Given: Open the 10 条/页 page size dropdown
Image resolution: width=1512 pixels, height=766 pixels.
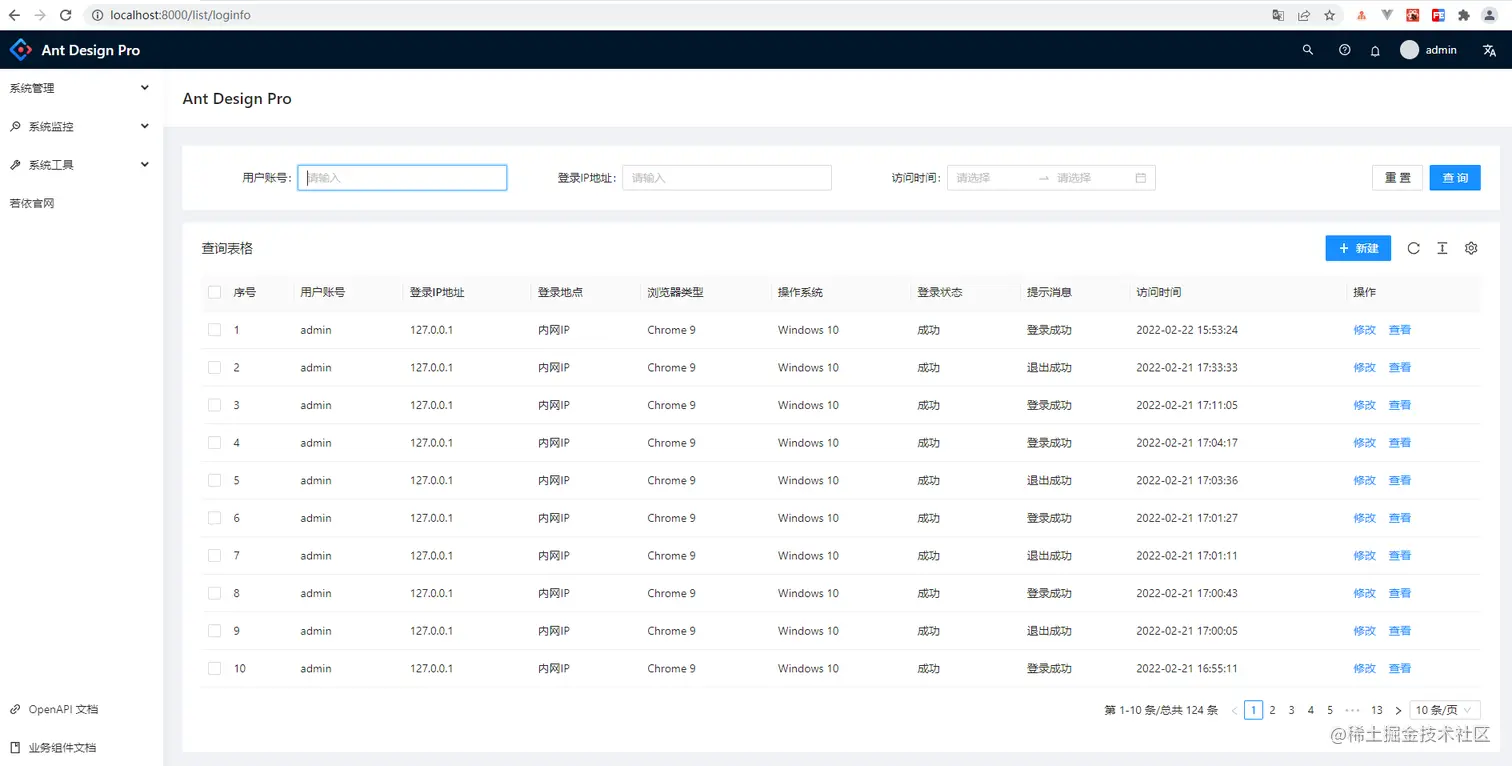Looking at the screenshot, I should pyautogui.click(x=1445, y=710).
